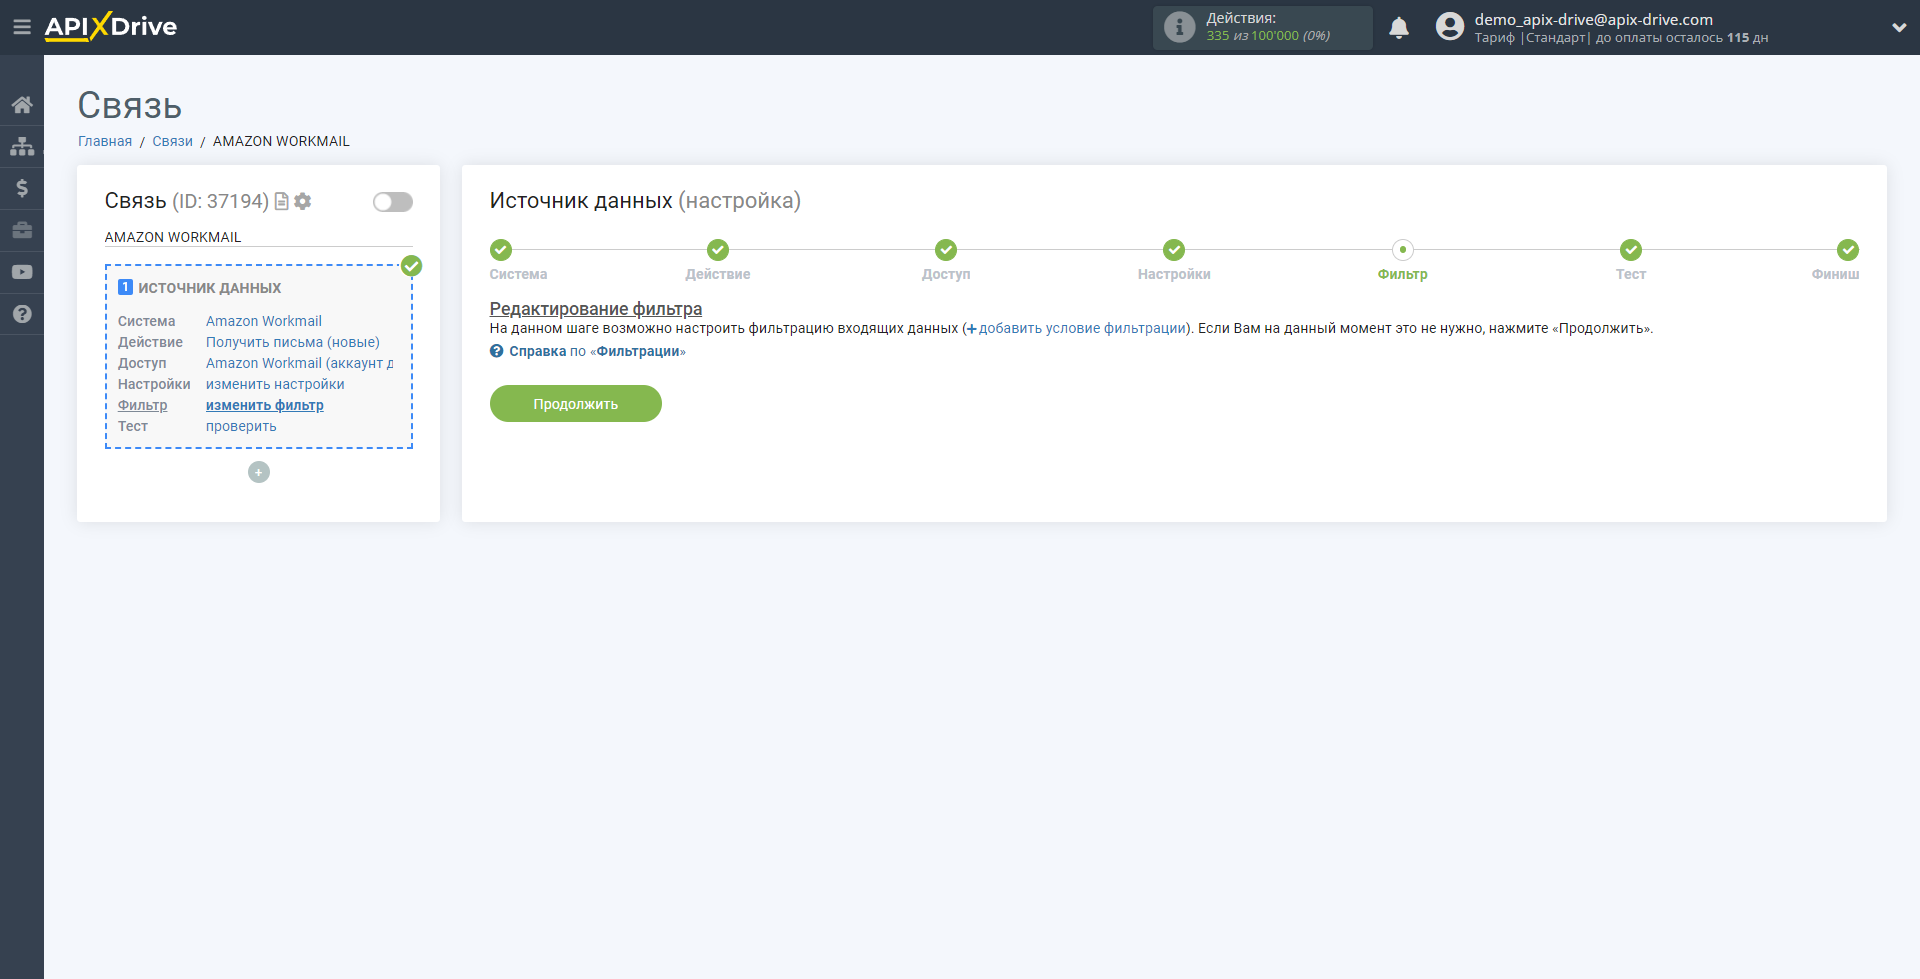
Task: Open the YouTube video sidebar icon
Action: click(x=22, y=272)
